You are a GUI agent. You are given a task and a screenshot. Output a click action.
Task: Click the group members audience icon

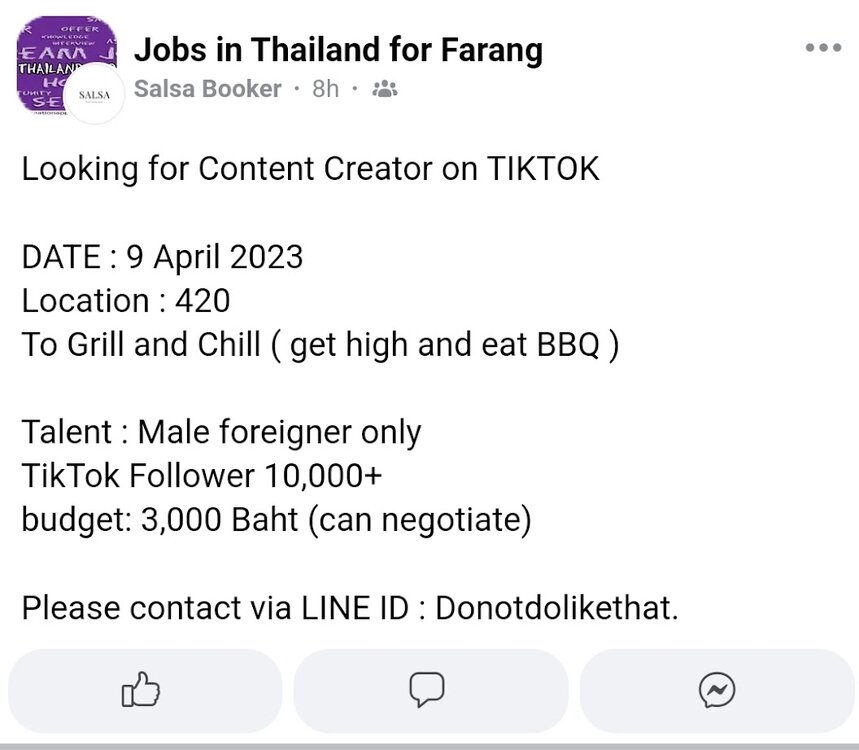385,89
